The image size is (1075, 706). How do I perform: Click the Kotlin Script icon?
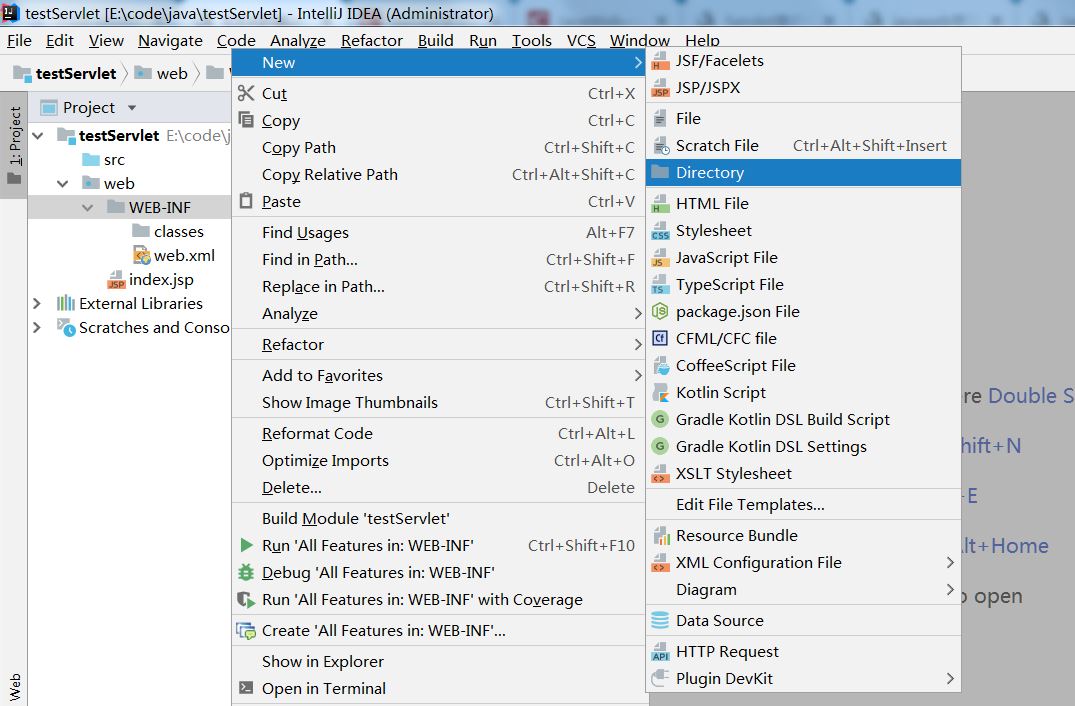pyautogui.click(x=660, y=392)
